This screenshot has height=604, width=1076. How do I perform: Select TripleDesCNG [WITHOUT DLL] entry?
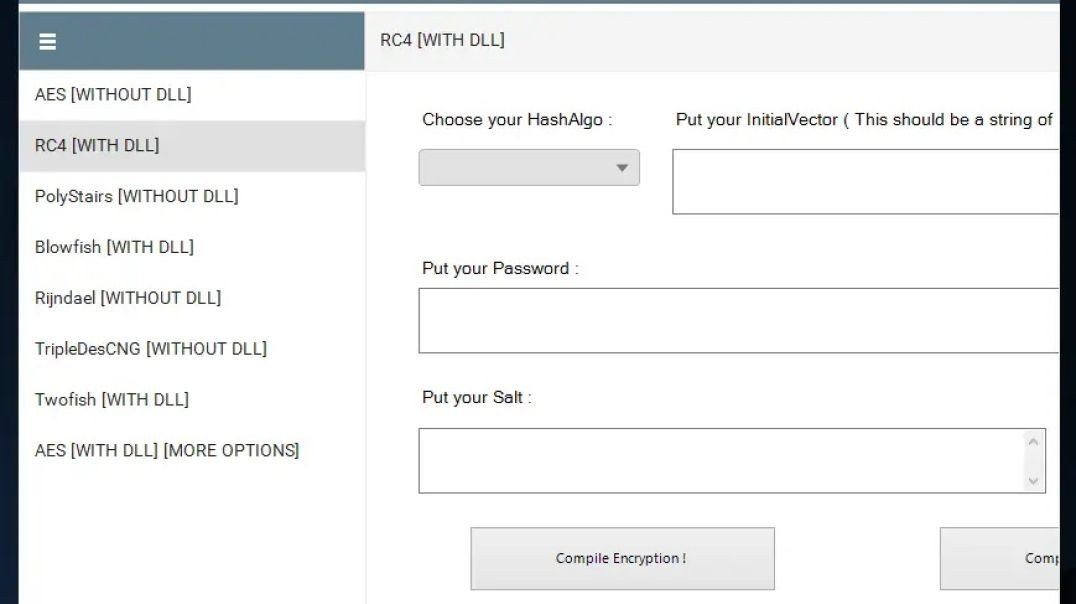pos(150,349)
